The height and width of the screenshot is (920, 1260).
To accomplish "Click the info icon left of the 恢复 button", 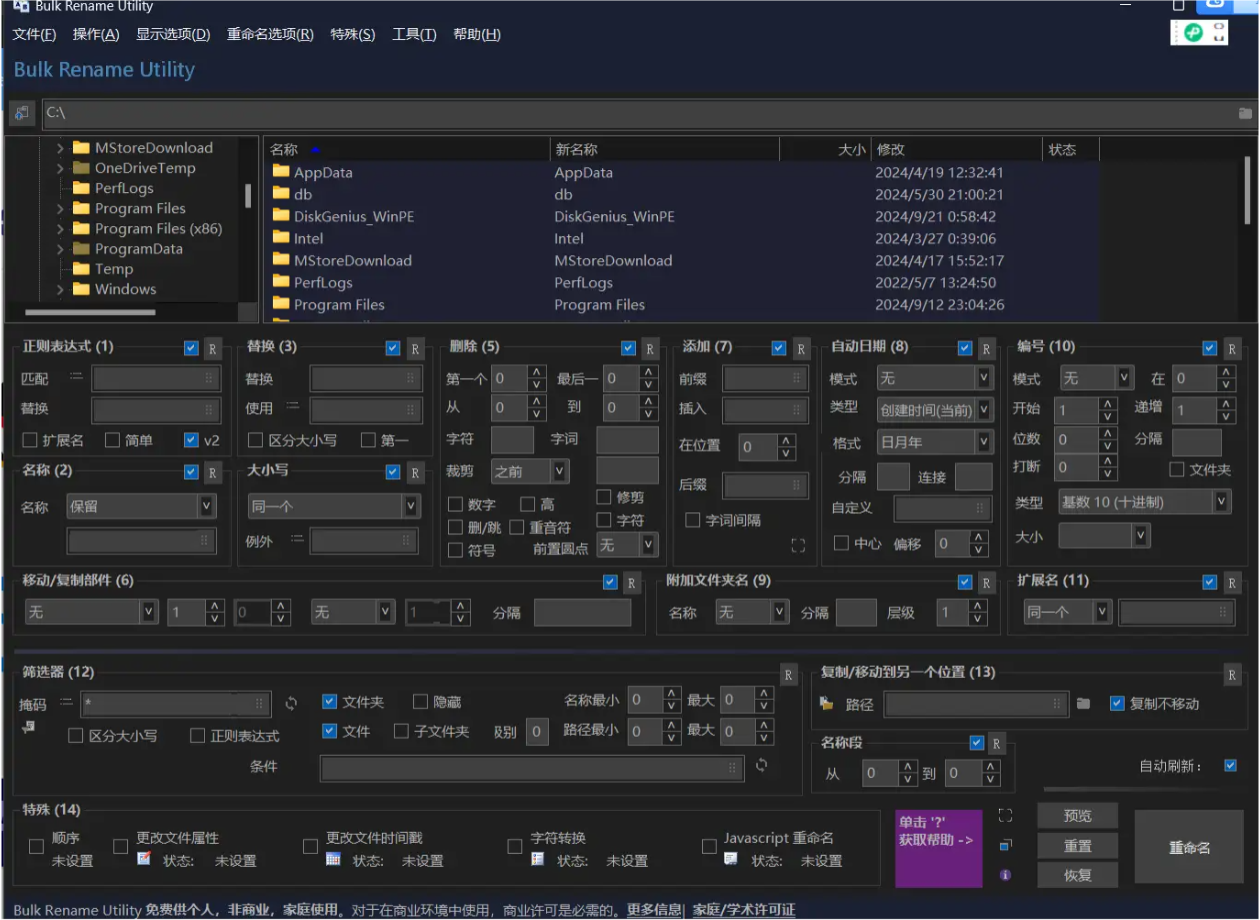I will click(1006, 875).
